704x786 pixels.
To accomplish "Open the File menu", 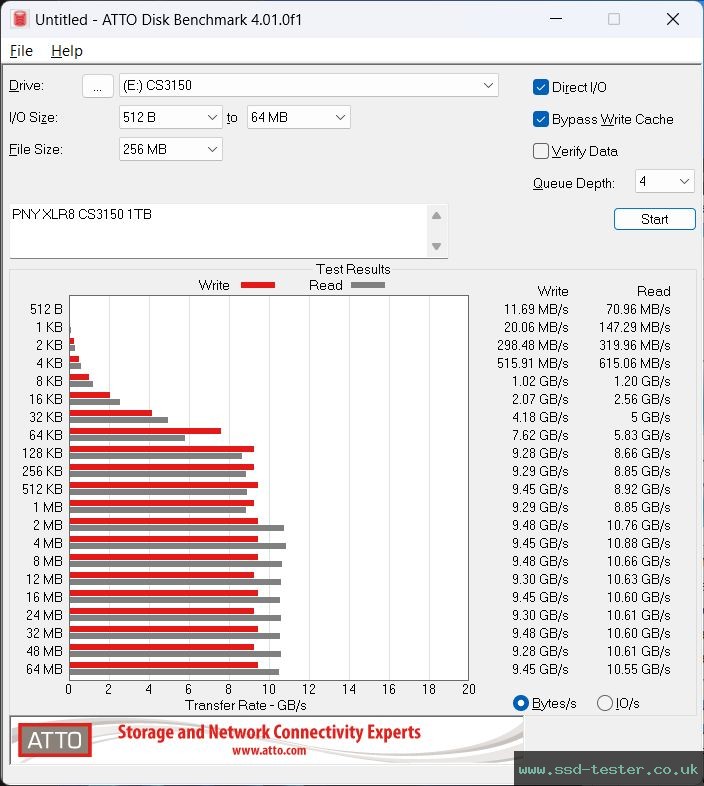I will click(x=21, y=51).
